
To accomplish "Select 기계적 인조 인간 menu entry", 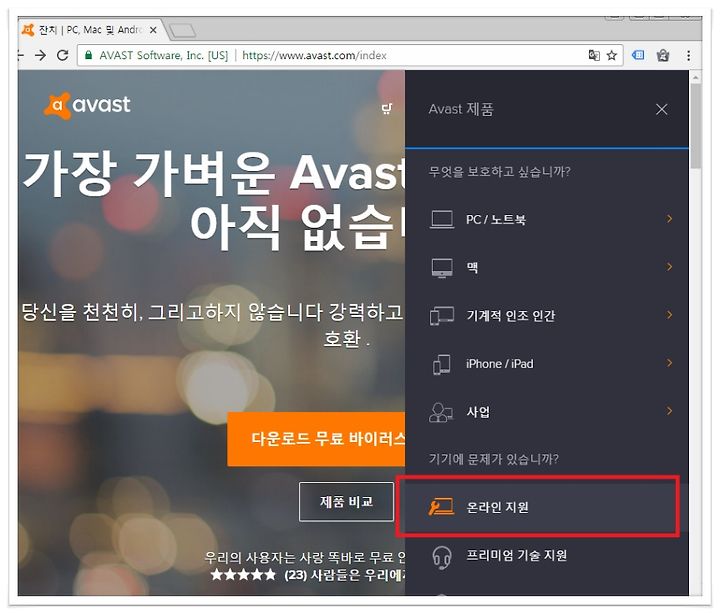I will (546, 315).
